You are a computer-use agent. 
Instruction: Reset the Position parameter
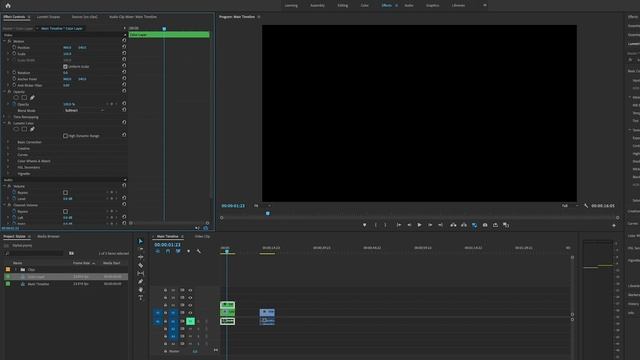point(124,47)
